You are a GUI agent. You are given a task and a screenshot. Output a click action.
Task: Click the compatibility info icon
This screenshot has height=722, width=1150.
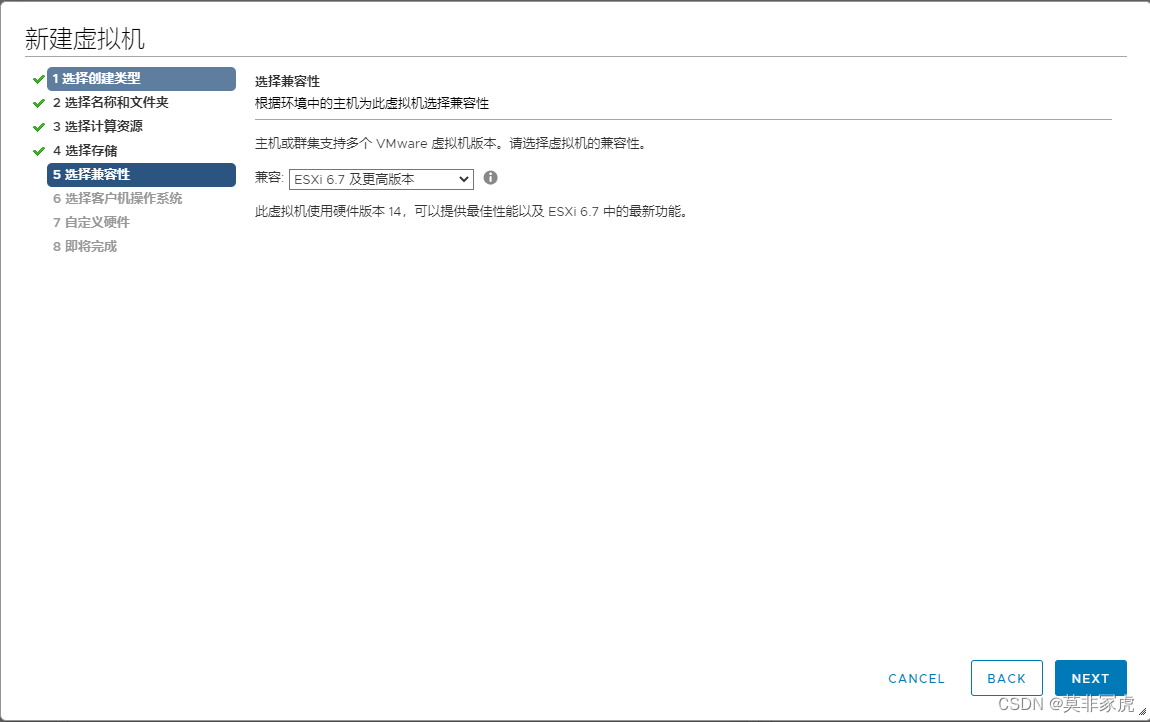coord(491,178)
